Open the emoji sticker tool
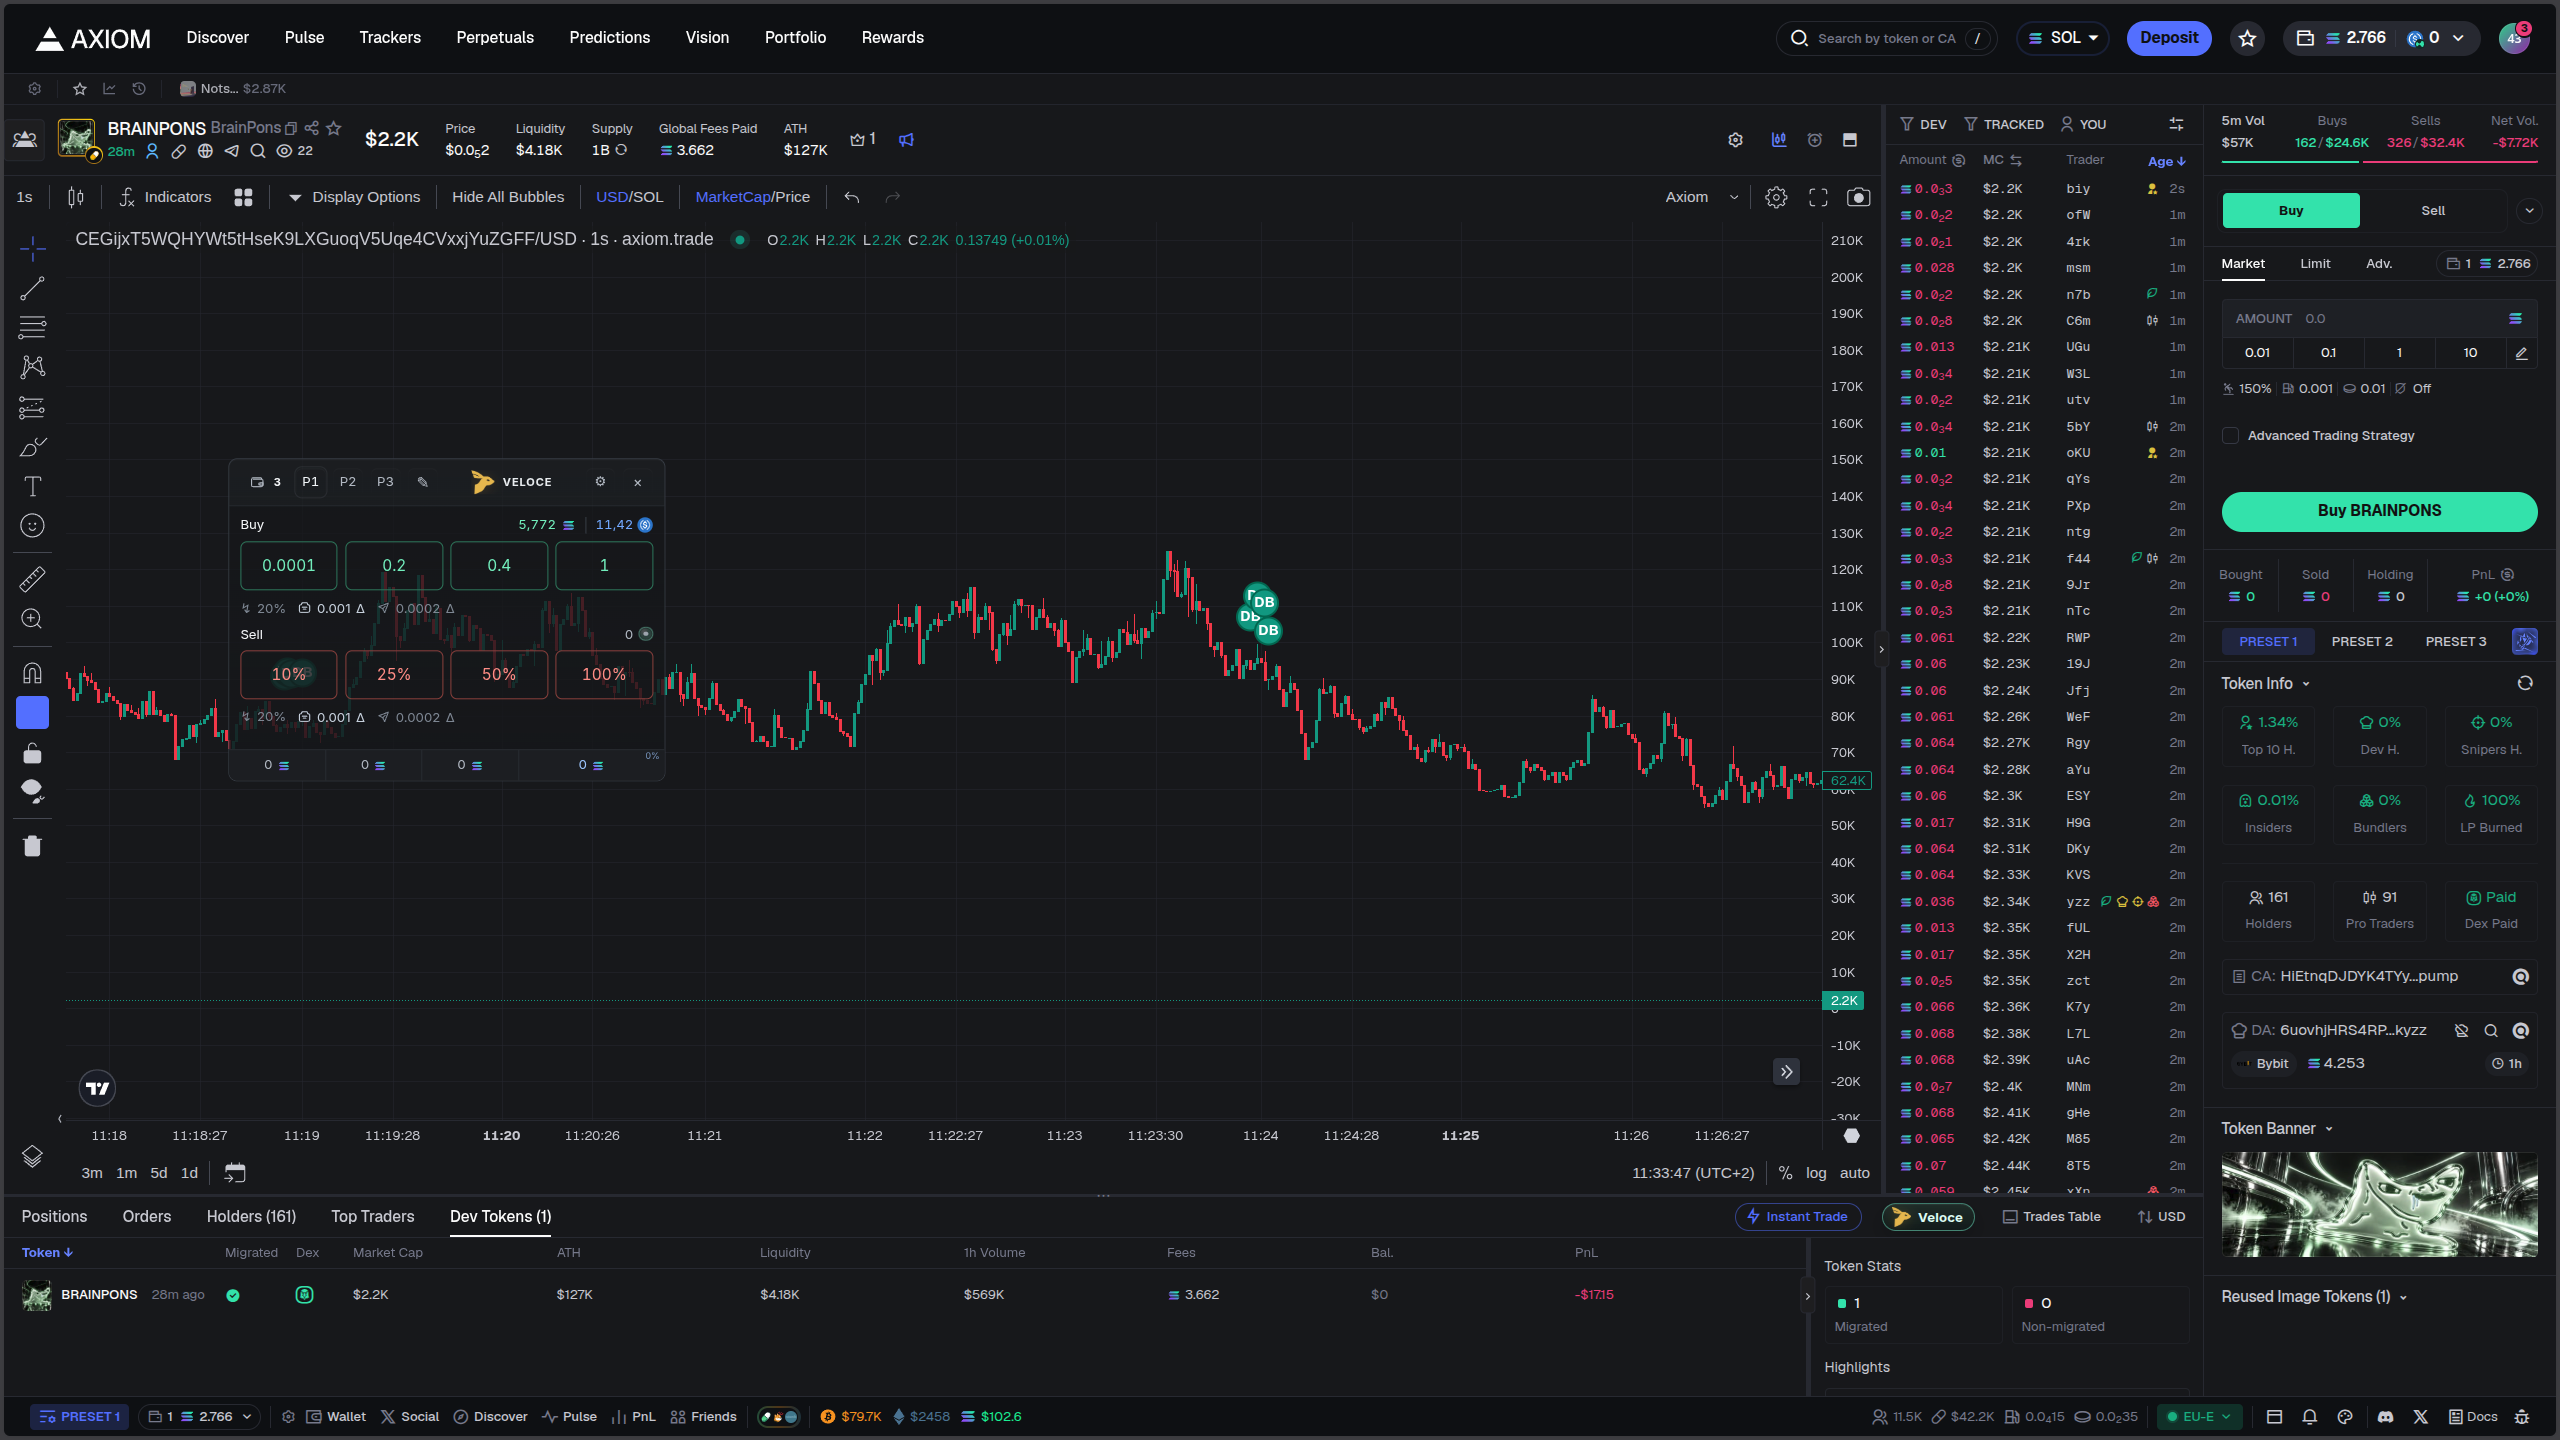This screenshot has width=2560, height=1440. click(32, 525)
